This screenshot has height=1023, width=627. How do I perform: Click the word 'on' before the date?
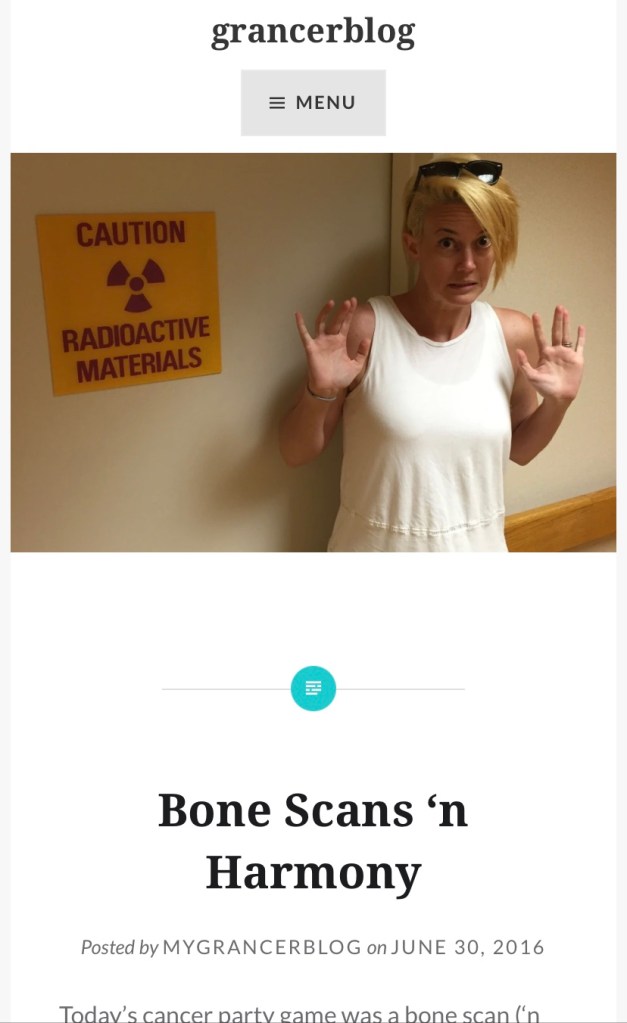(x=376, y=948)
